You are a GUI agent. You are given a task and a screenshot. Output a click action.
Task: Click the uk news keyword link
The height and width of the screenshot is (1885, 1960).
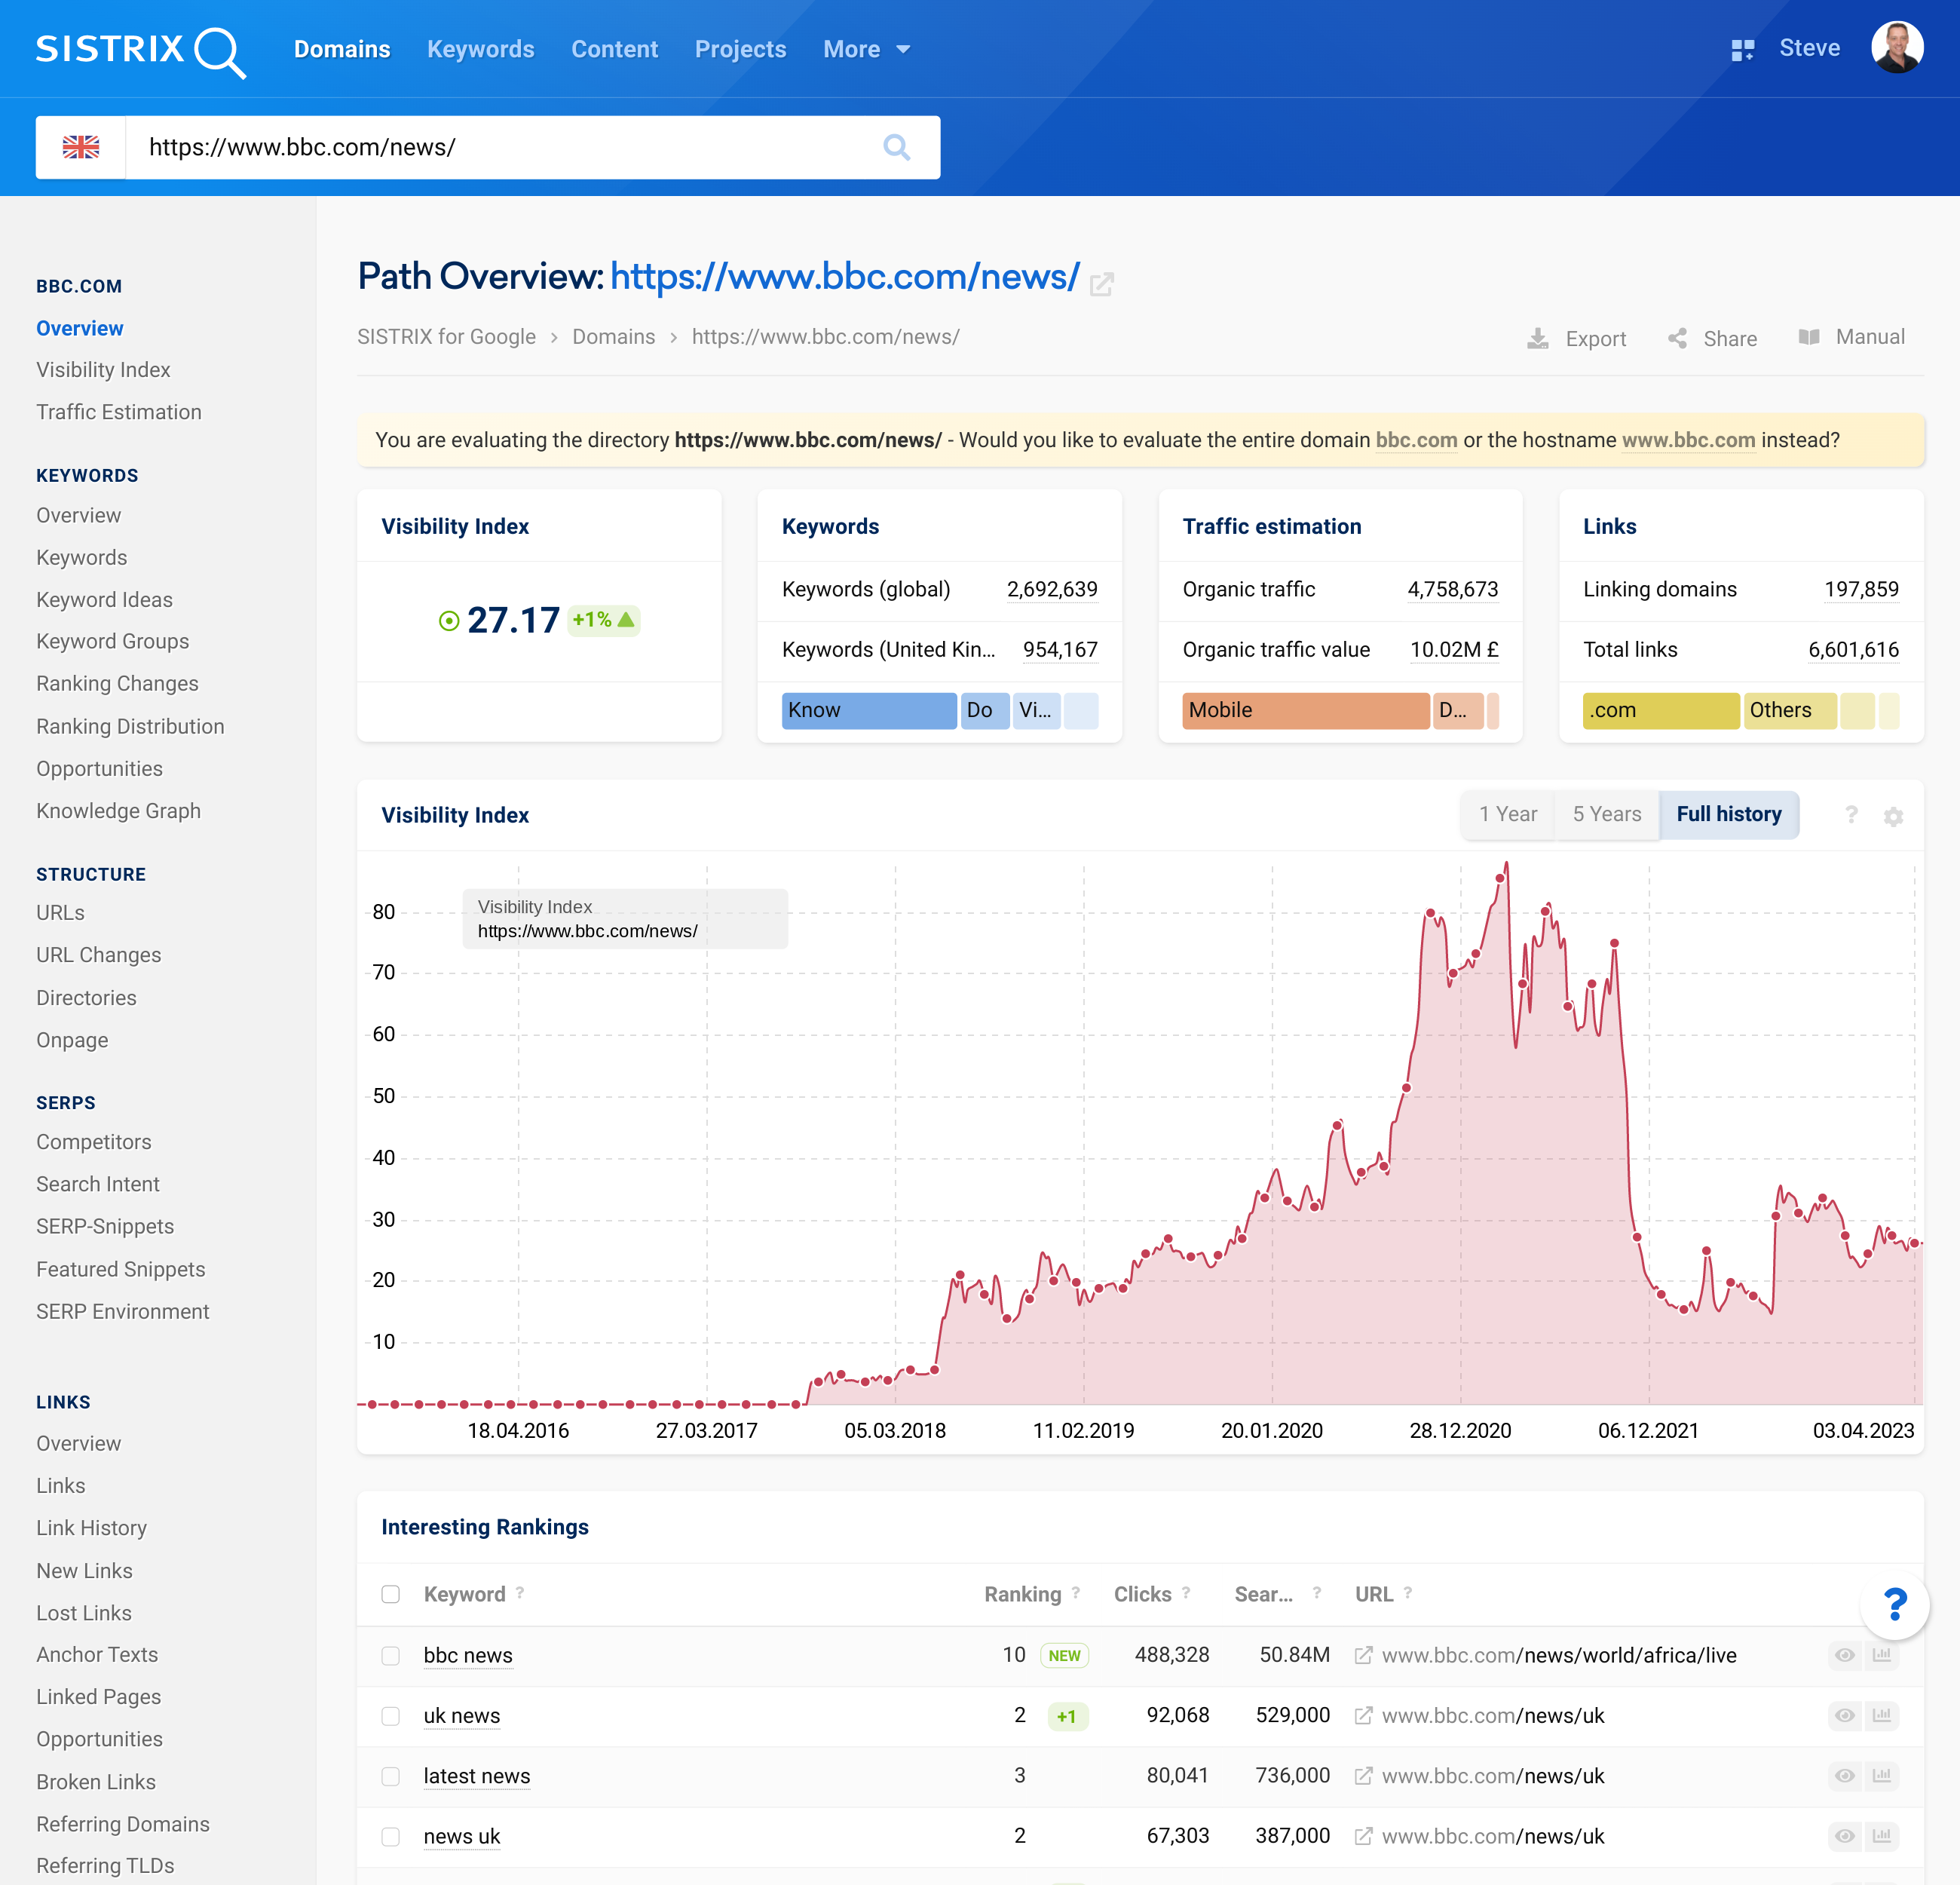pyautogui.click(x=462, y=1716)
